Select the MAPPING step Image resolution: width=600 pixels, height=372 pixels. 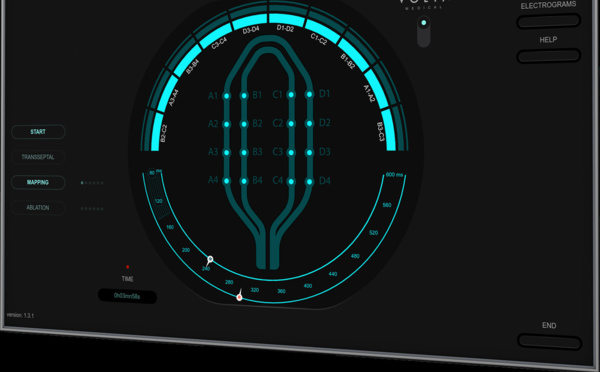(x=38, y=182)
